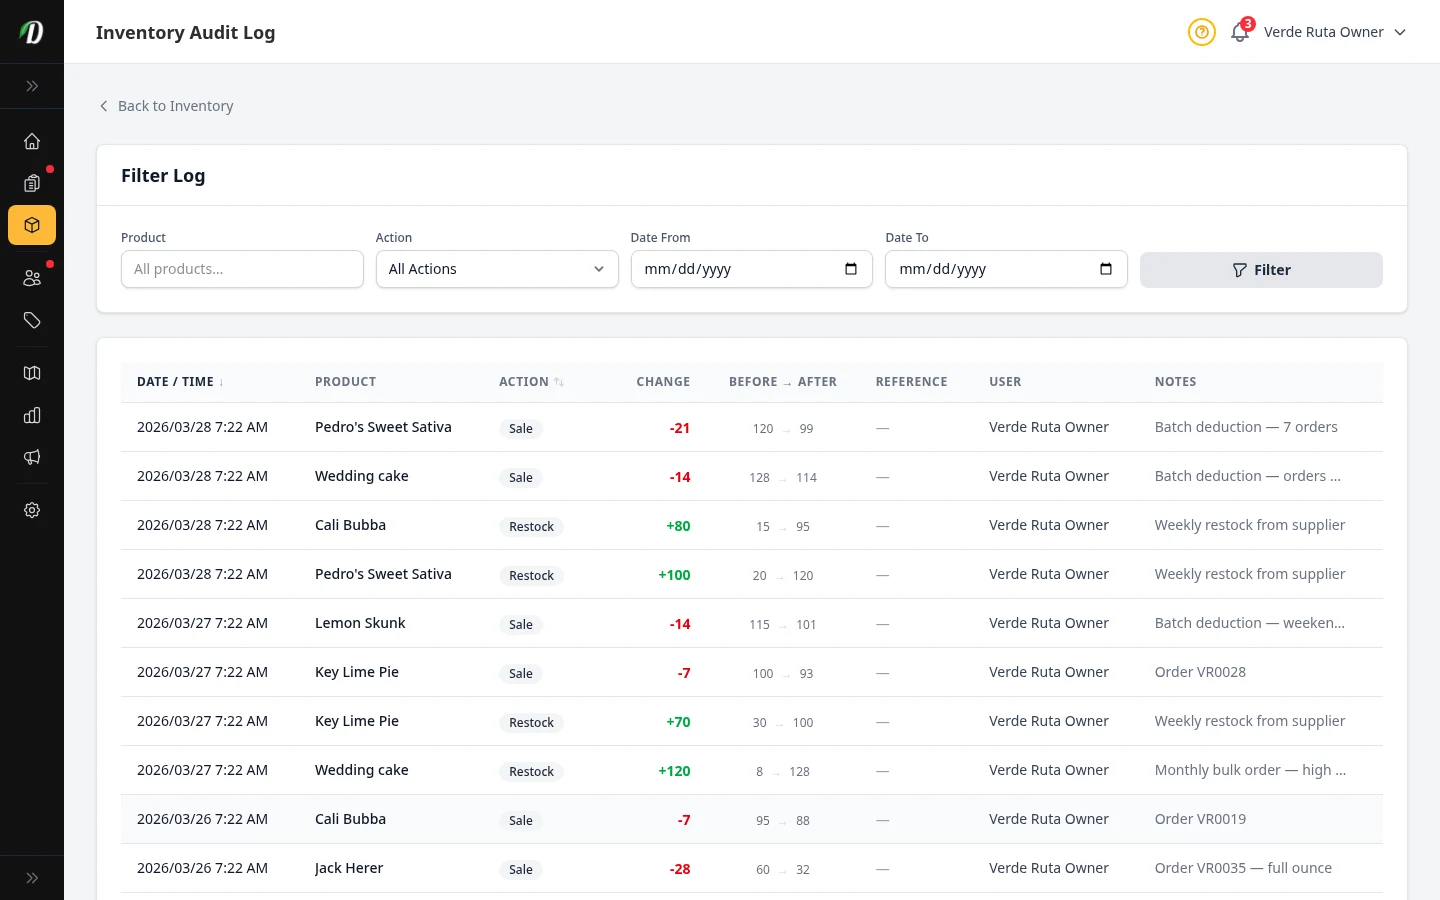Image resolution: width=1440 pixels, height=900 pixels.
Task: Click the Filter button
Action: click(1260, 270)
